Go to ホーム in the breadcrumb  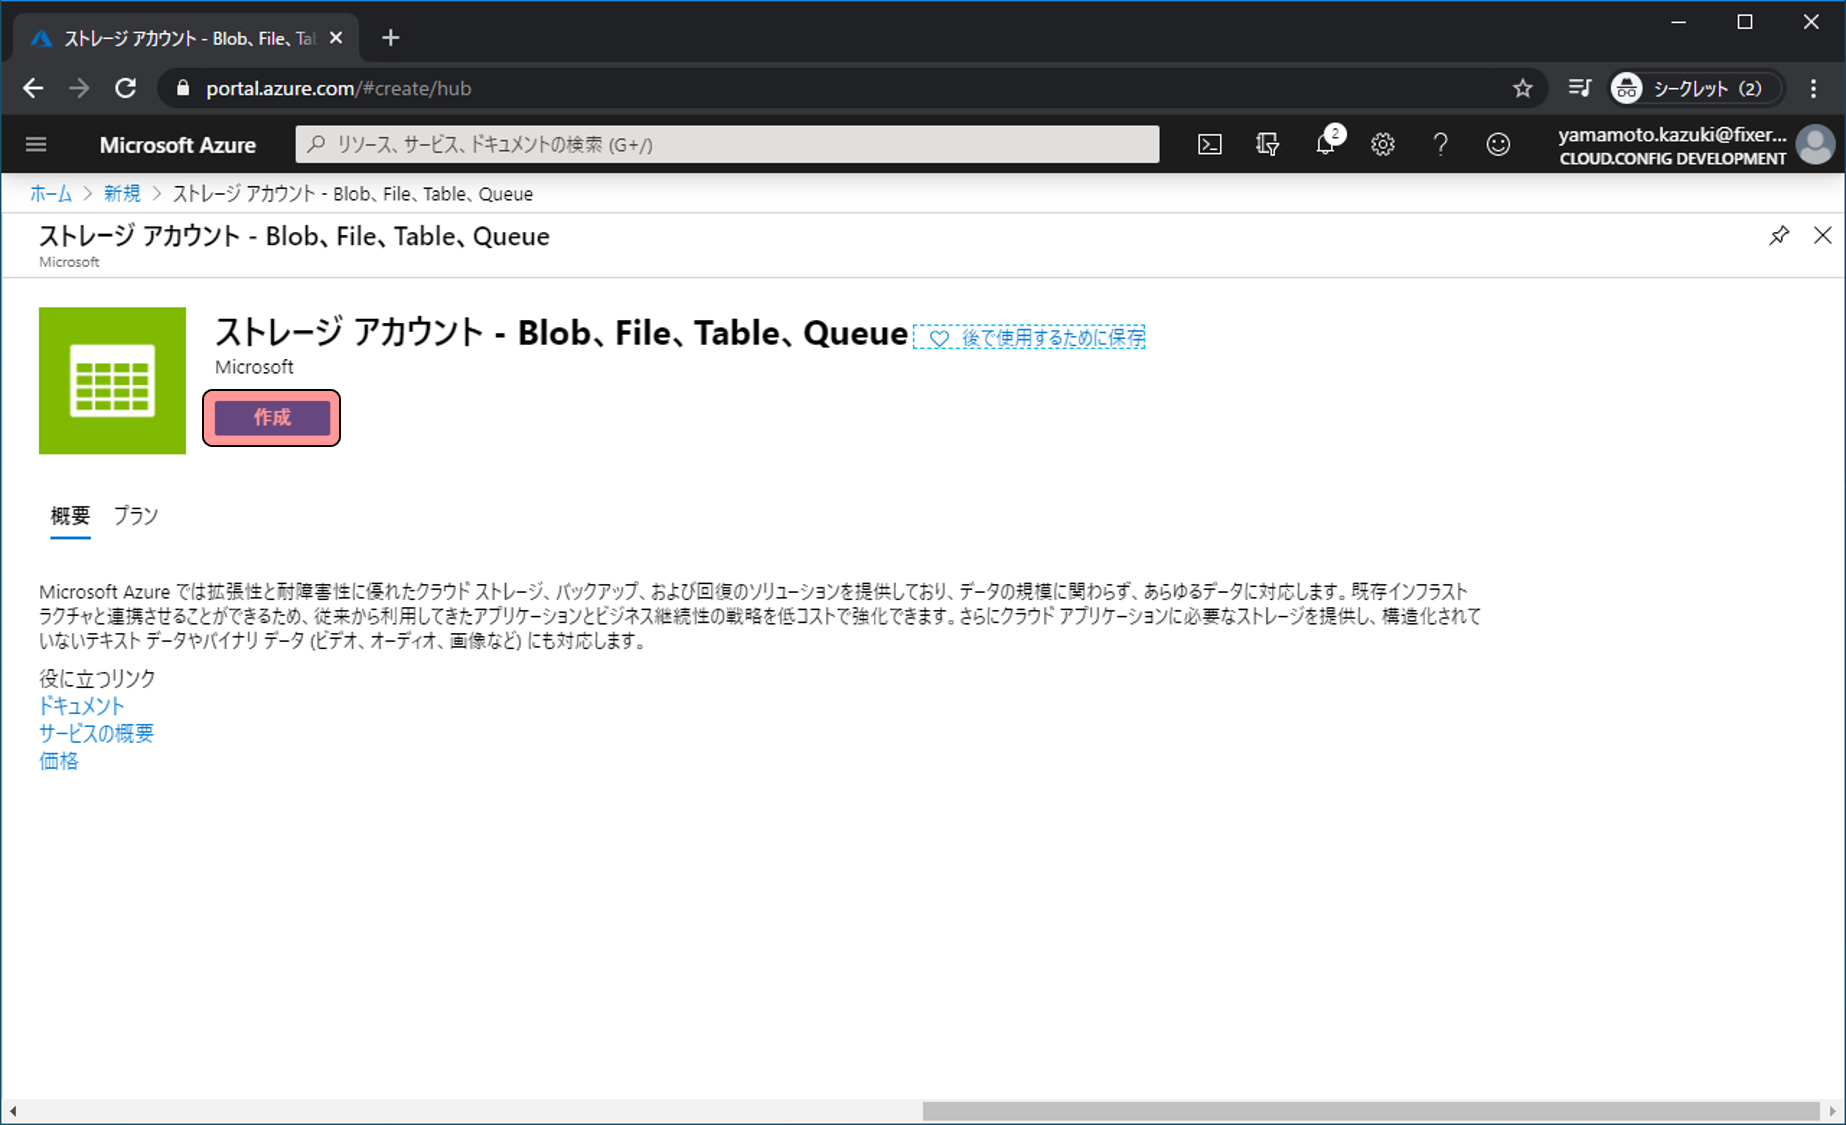tap(50, 194)
